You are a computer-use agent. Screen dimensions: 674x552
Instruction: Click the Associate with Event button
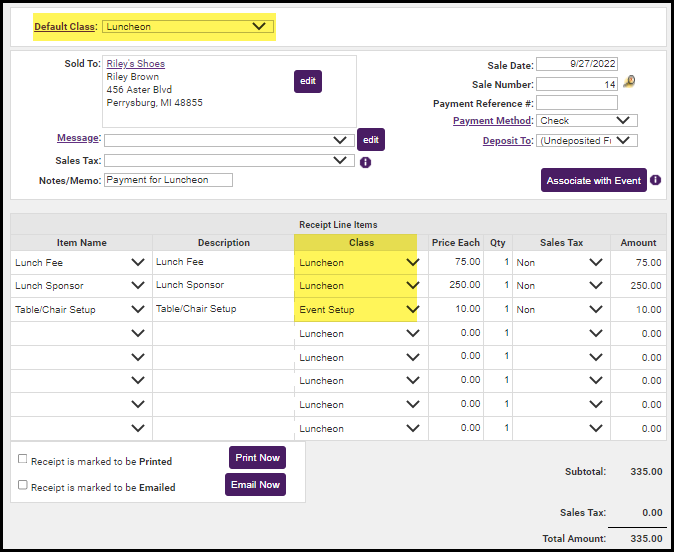[x=593, y=181]
